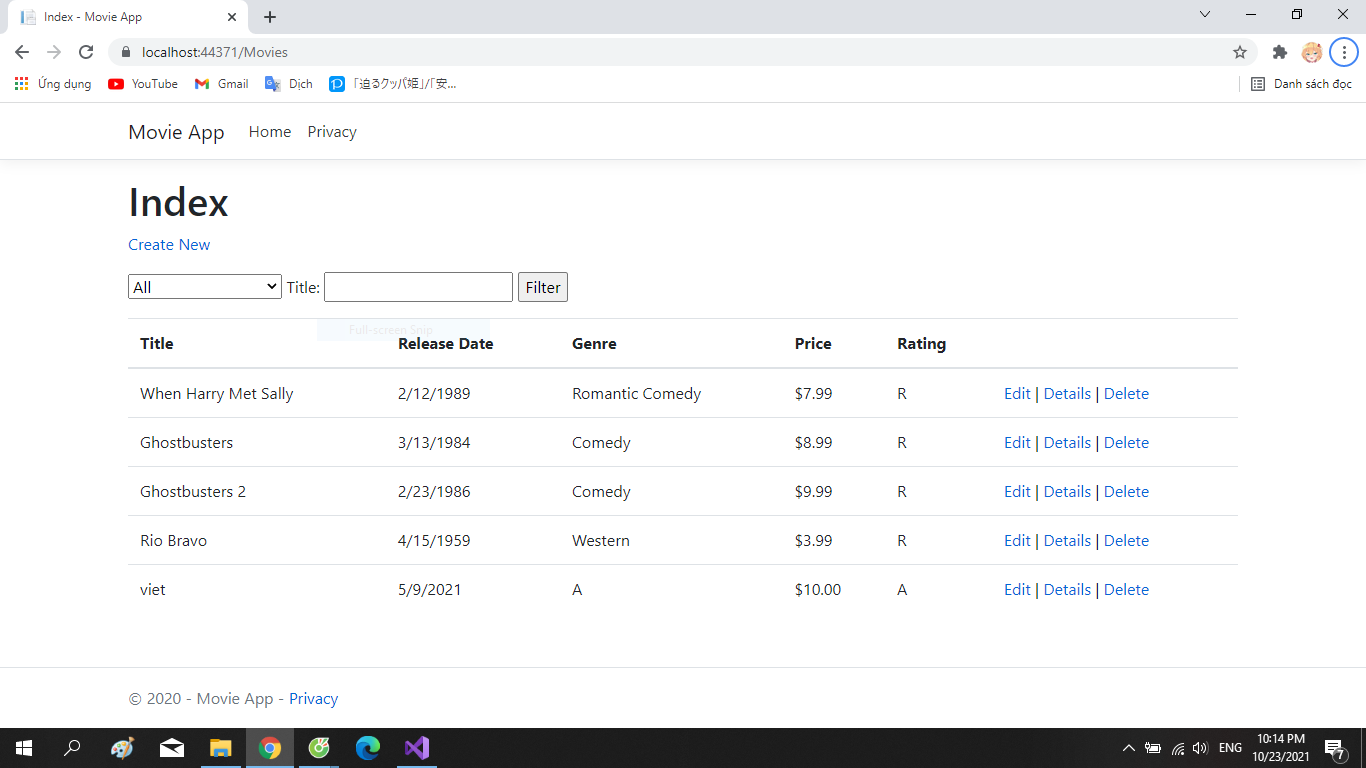Open Microsoft Edge from the taskbar
The image size is (1366, 768).
click(368, 748)
